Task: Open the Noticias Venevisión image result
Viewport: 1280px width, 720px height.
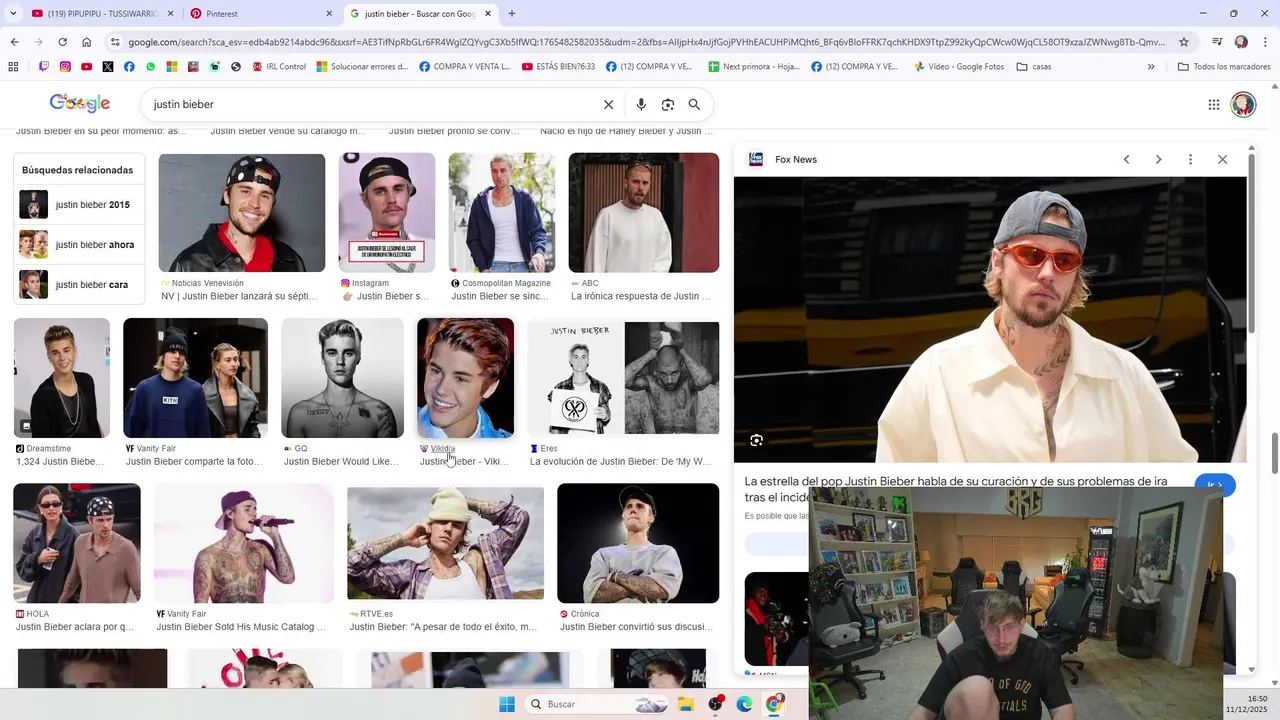Action: (242, 212)
